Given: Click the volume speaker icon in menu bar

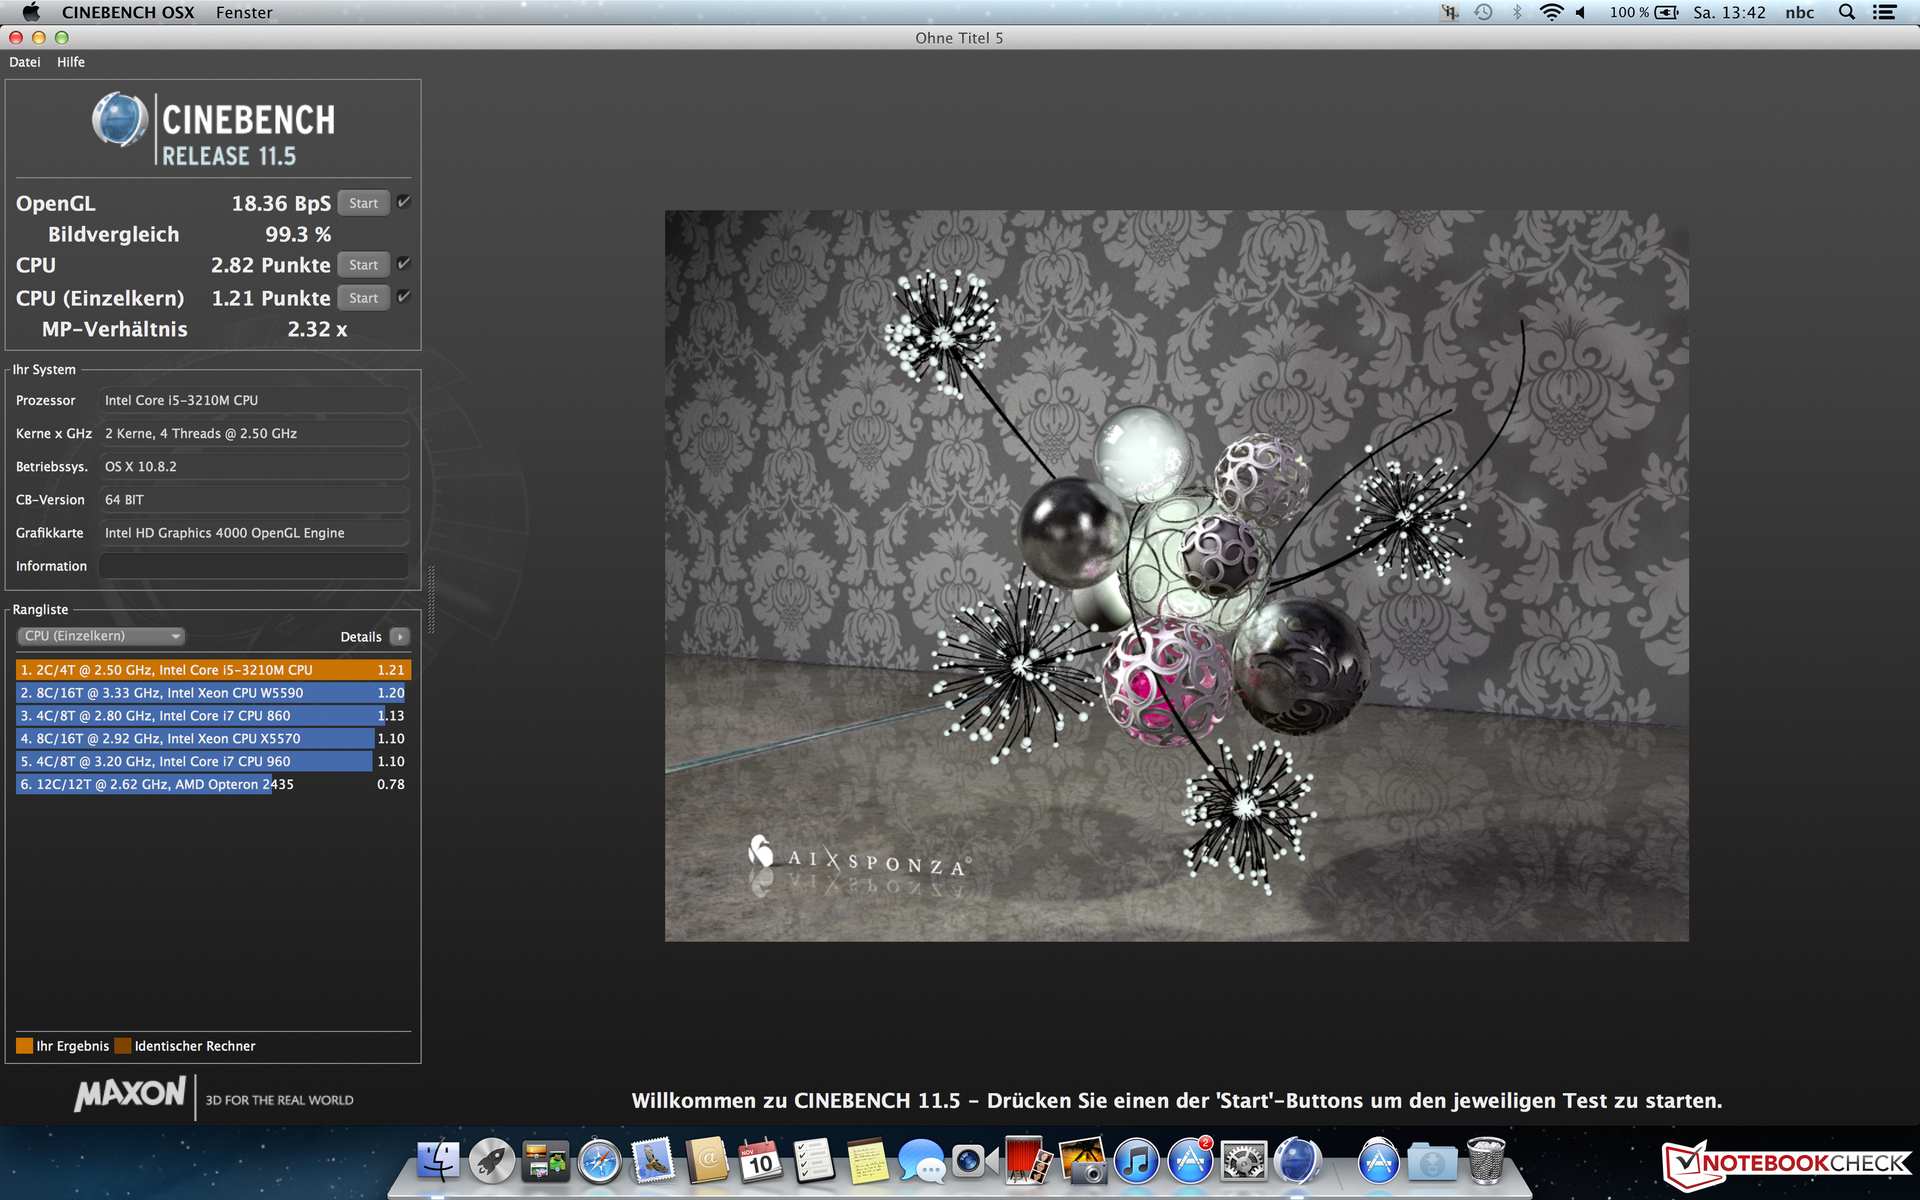Looking at the screenshot, I should pos(1582,12).
